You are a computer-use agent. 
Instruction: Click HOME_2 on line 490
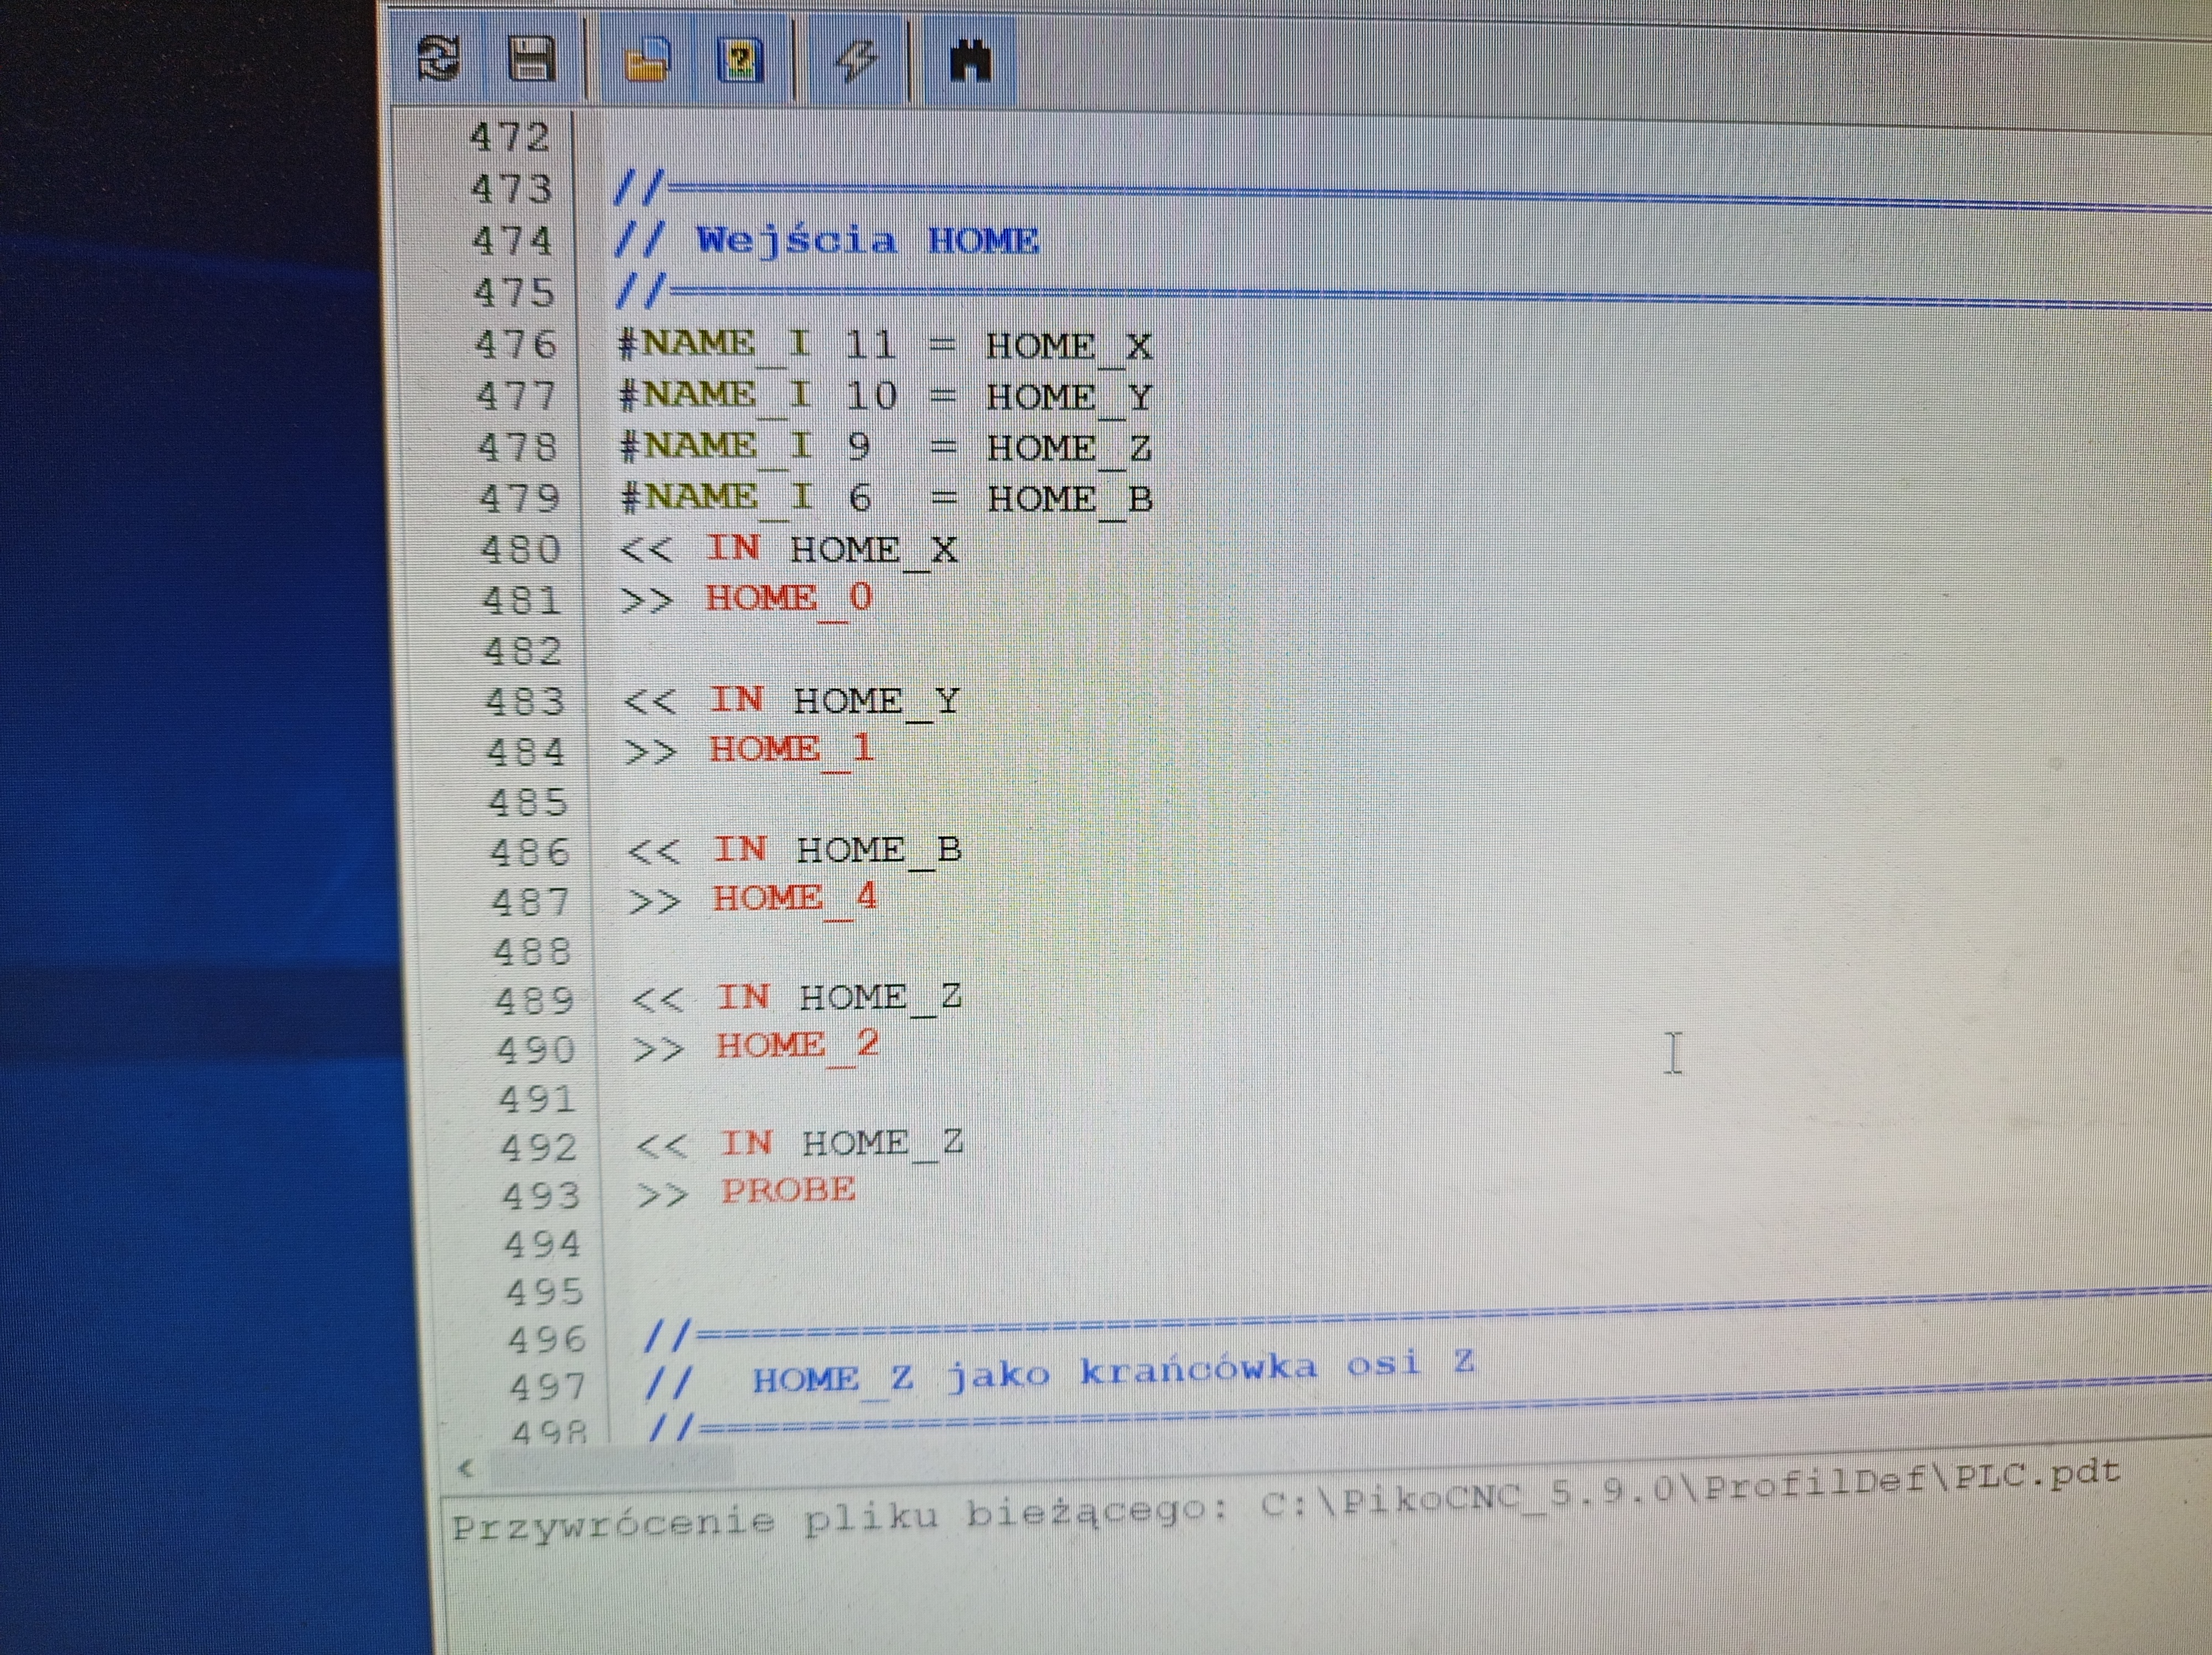click(797, 1045)
